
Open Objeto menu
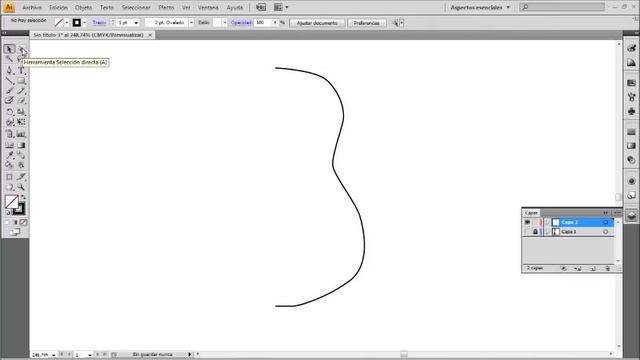[x=83, y=7]
